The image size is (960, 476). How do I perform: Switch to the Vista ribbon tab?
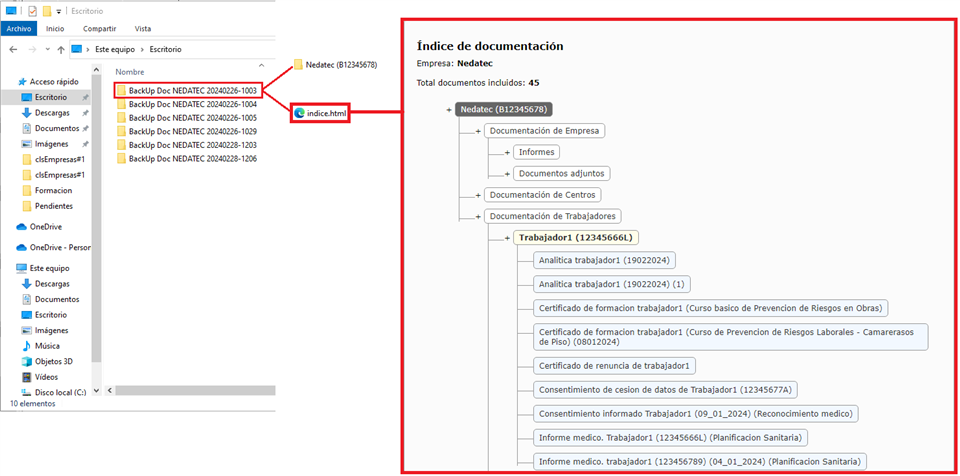pyautogui.click(x=143, y=29)
